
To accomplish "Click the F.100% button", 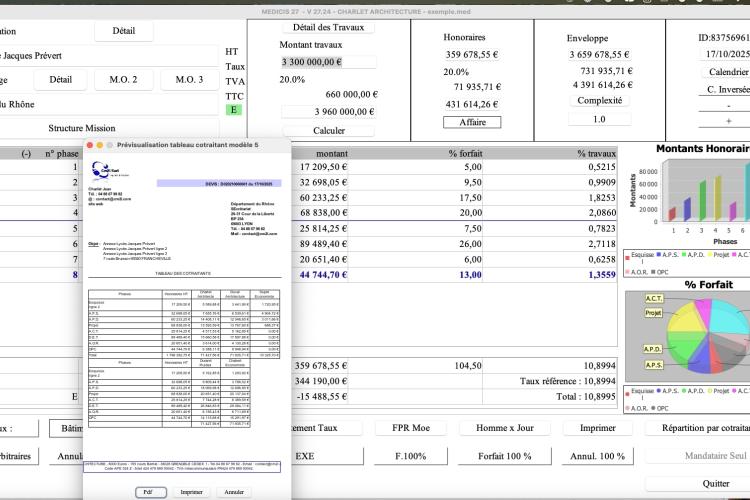I will pyautogui.click(x=410, y=456).
